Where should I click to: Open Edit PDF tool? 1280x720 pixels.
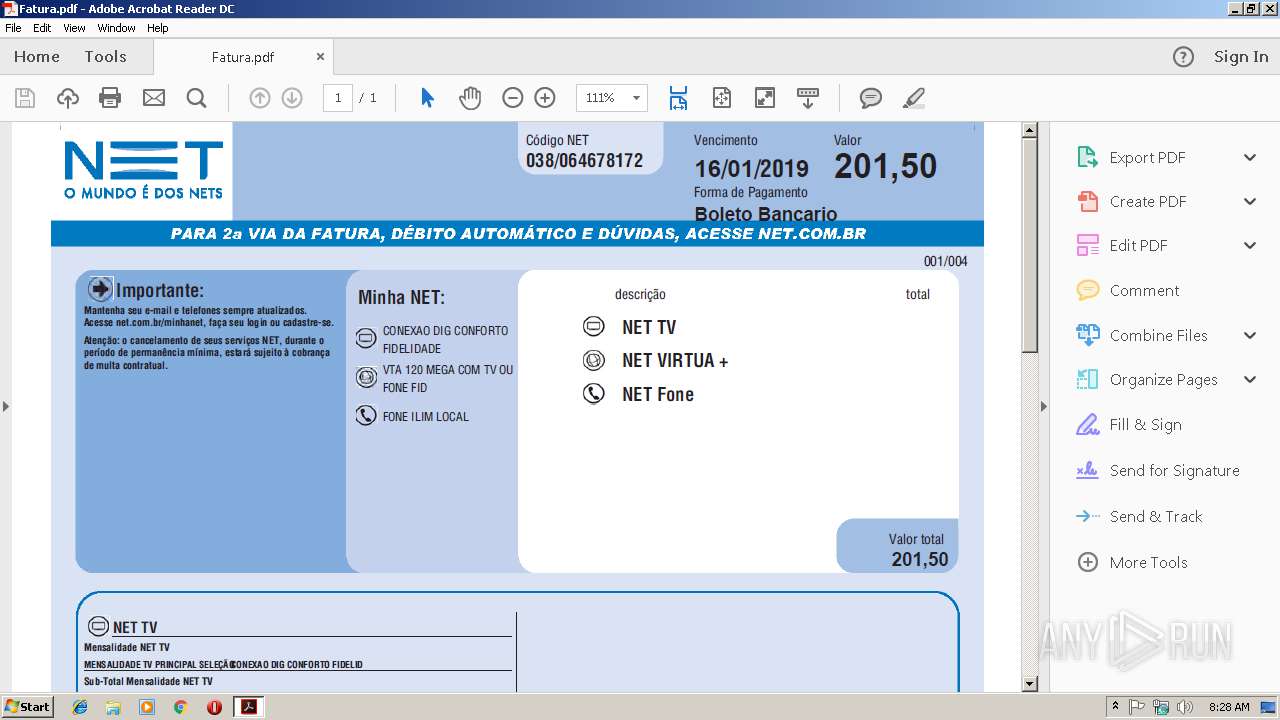tap(1138, 246)
